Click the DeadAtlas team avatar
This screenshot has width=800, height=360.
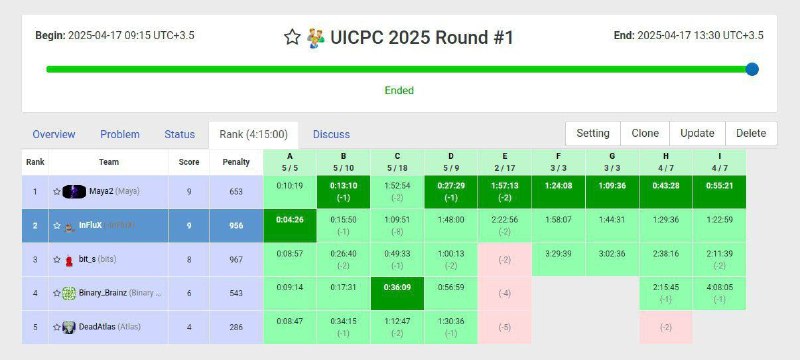pyautogui.click(x=69, y=327)
